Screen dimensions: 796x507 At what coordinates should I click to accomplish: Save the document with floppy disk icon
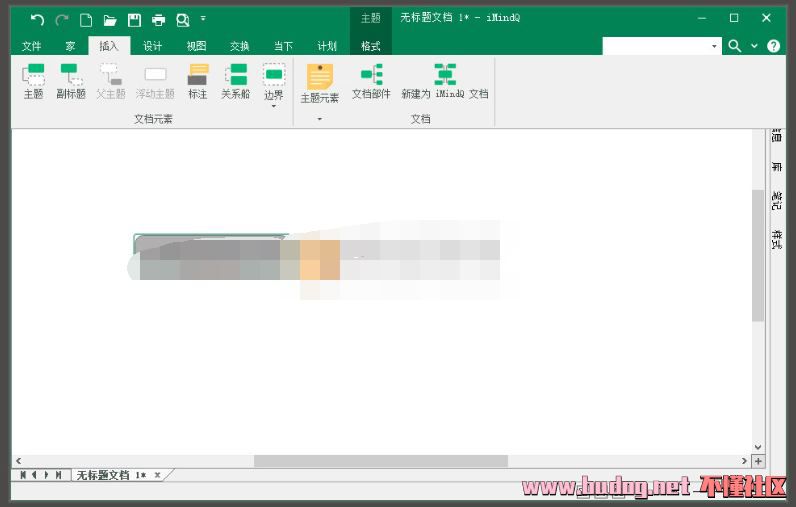(x=134, y=20)
